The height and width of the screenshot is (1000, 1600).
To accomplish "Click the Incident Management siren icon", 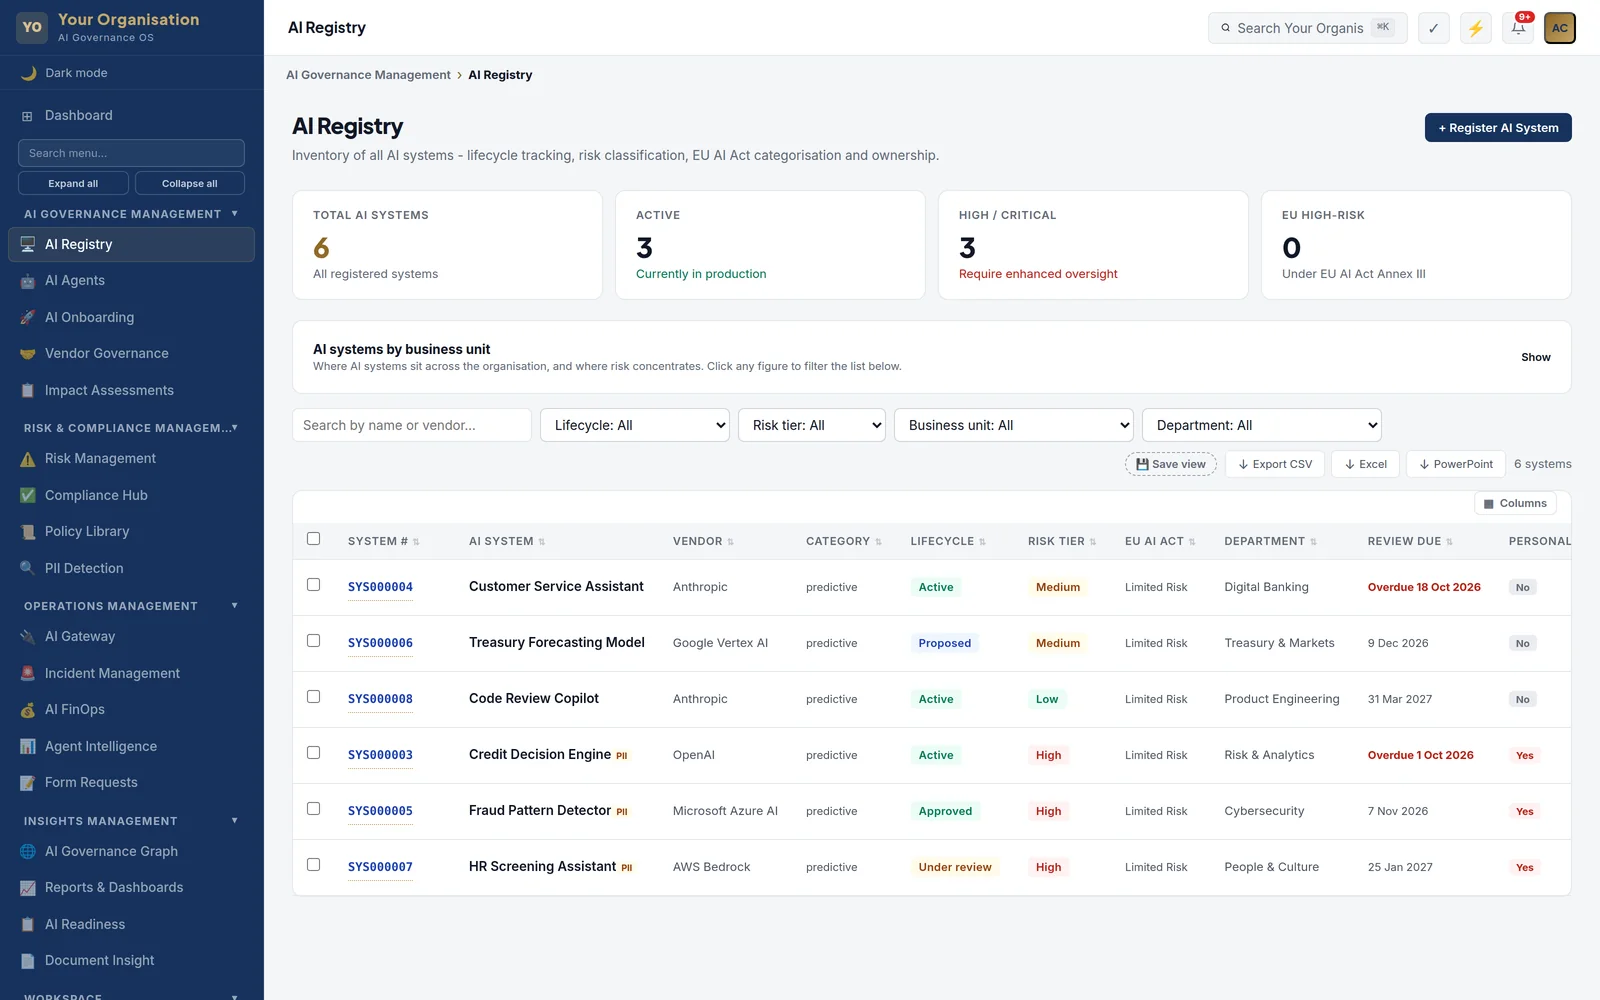I will pyautogui.click(x=28, y=673).
